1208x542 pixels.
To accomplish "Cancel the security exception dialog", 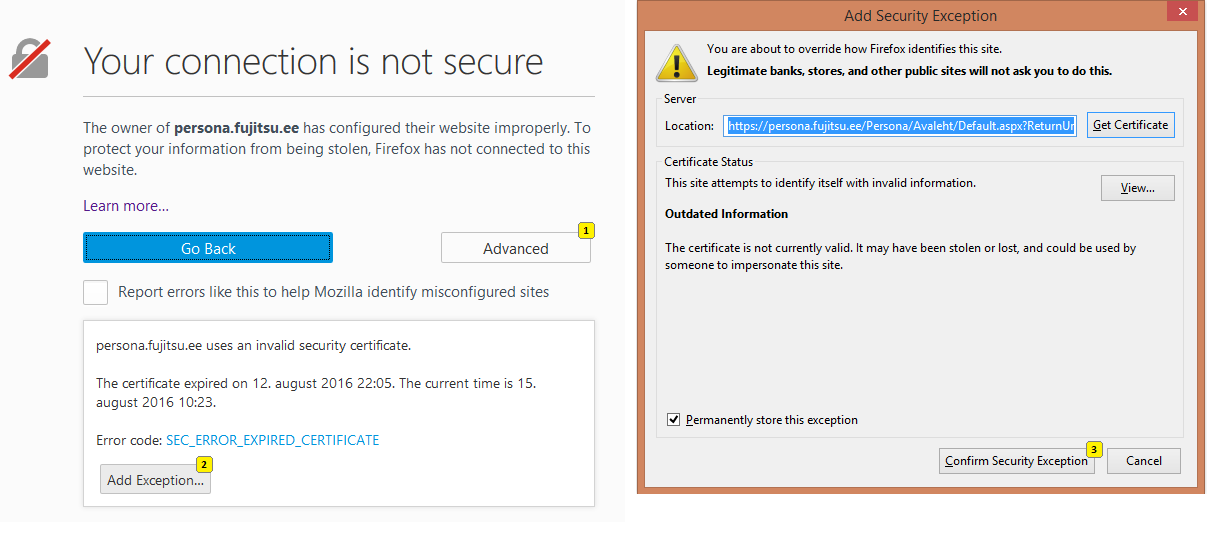I will [1143, 461].
